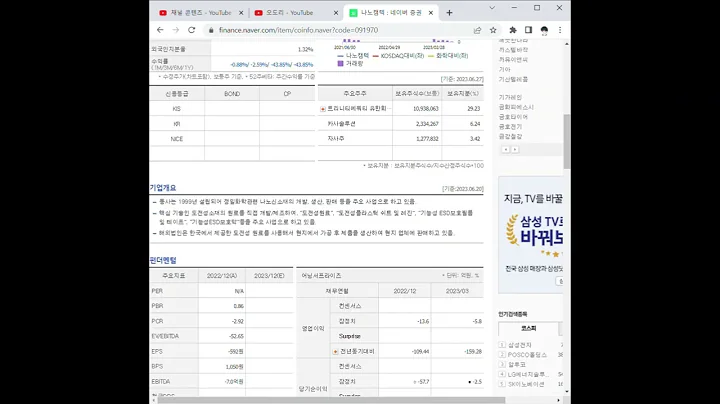Expand the 전년동기대비 row plus icon
The image size is (720, 404).
335,351
